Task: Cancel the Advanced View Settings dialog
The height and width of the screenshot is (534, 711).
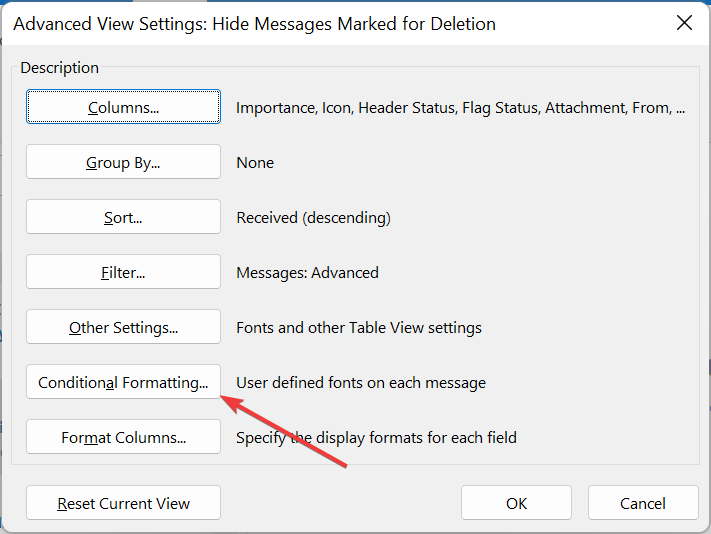Action: [643, 503]
